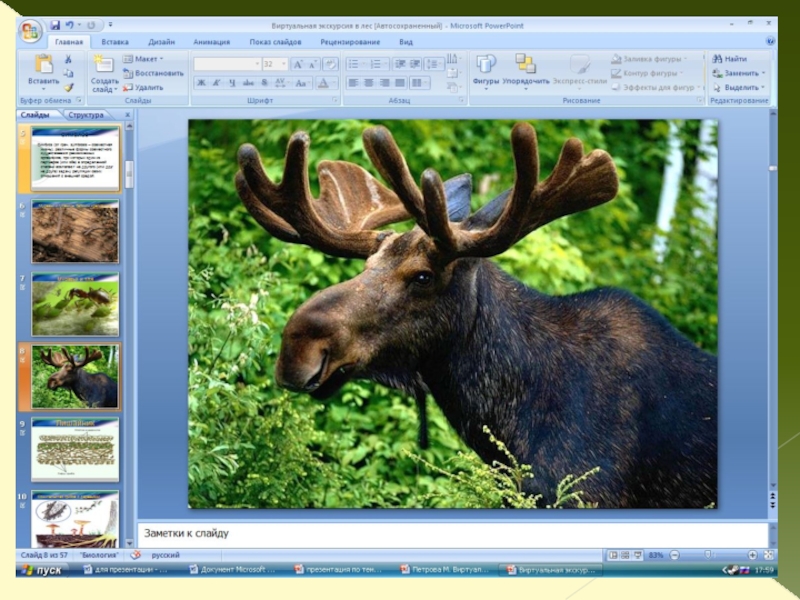Switch to Анимация ribbon tab
Viewport: 800px width, 600px height.
[212, 42]
